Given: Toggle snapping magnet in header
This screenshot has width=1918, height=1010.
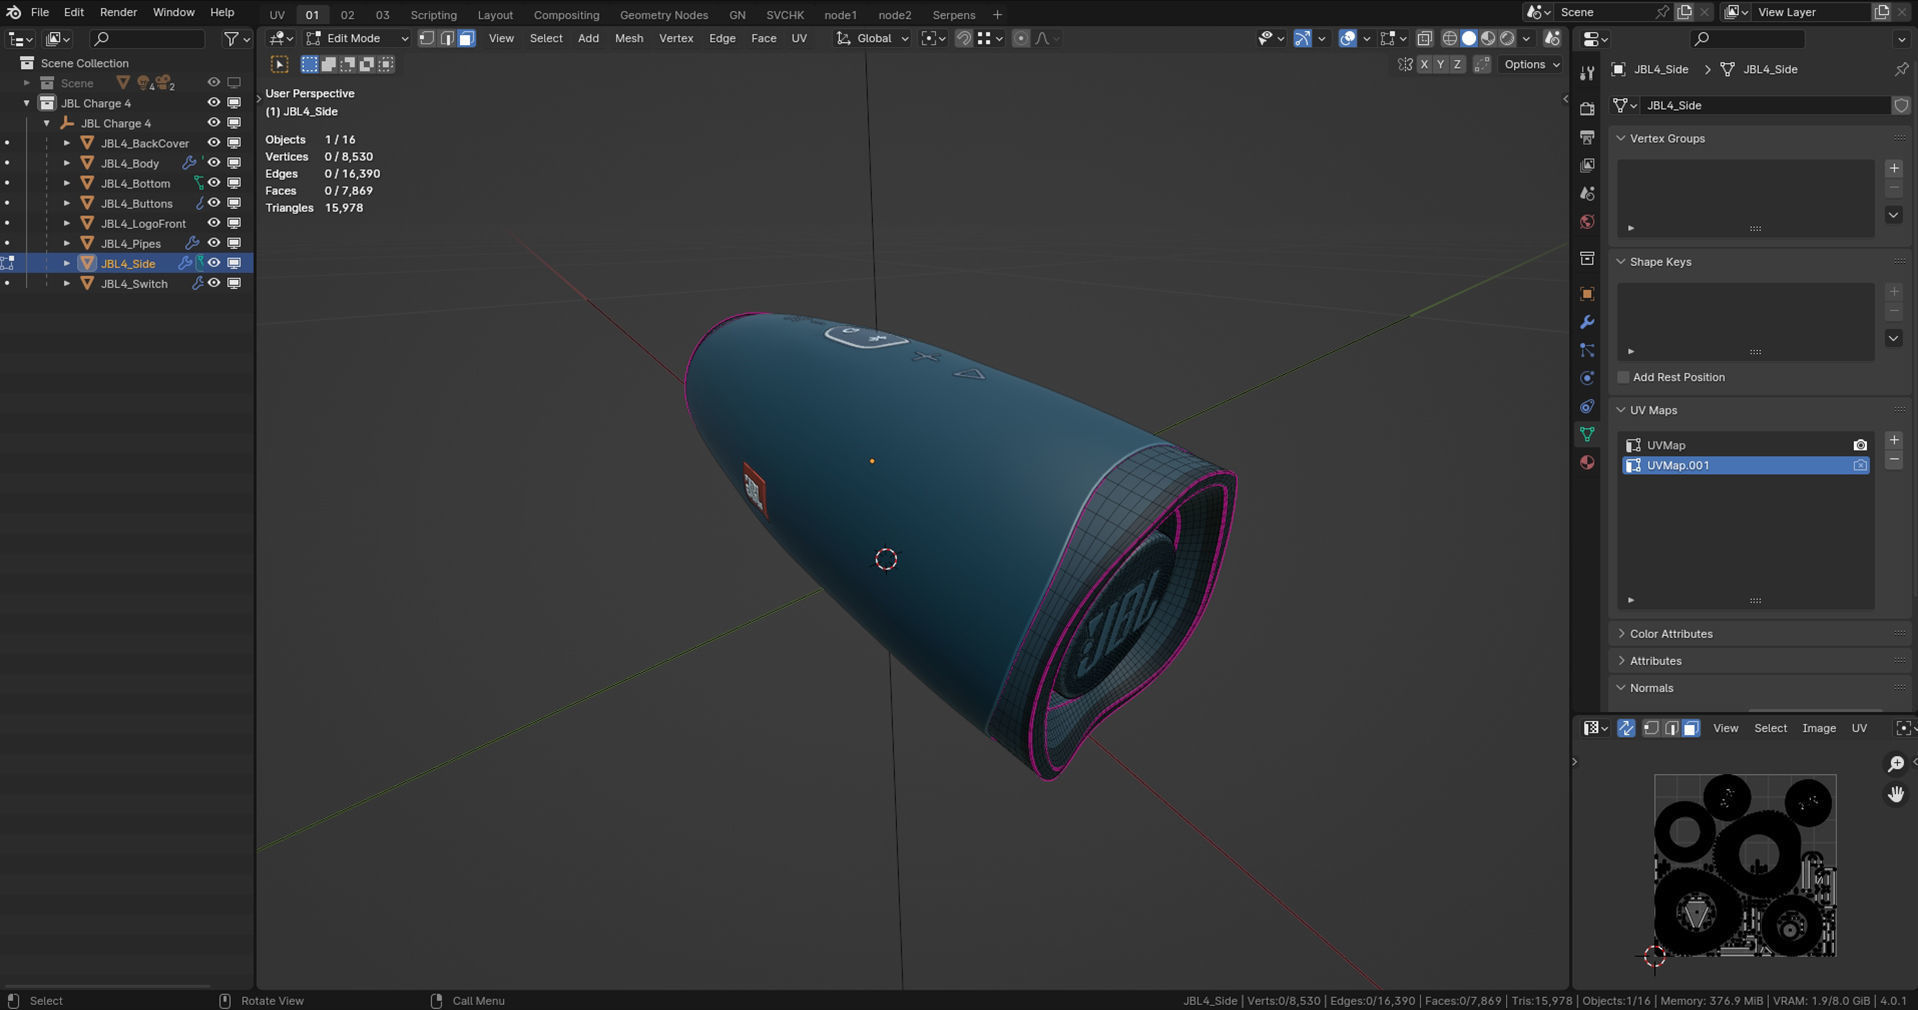Looking at the screenshot, I should [x=963, y=38].
